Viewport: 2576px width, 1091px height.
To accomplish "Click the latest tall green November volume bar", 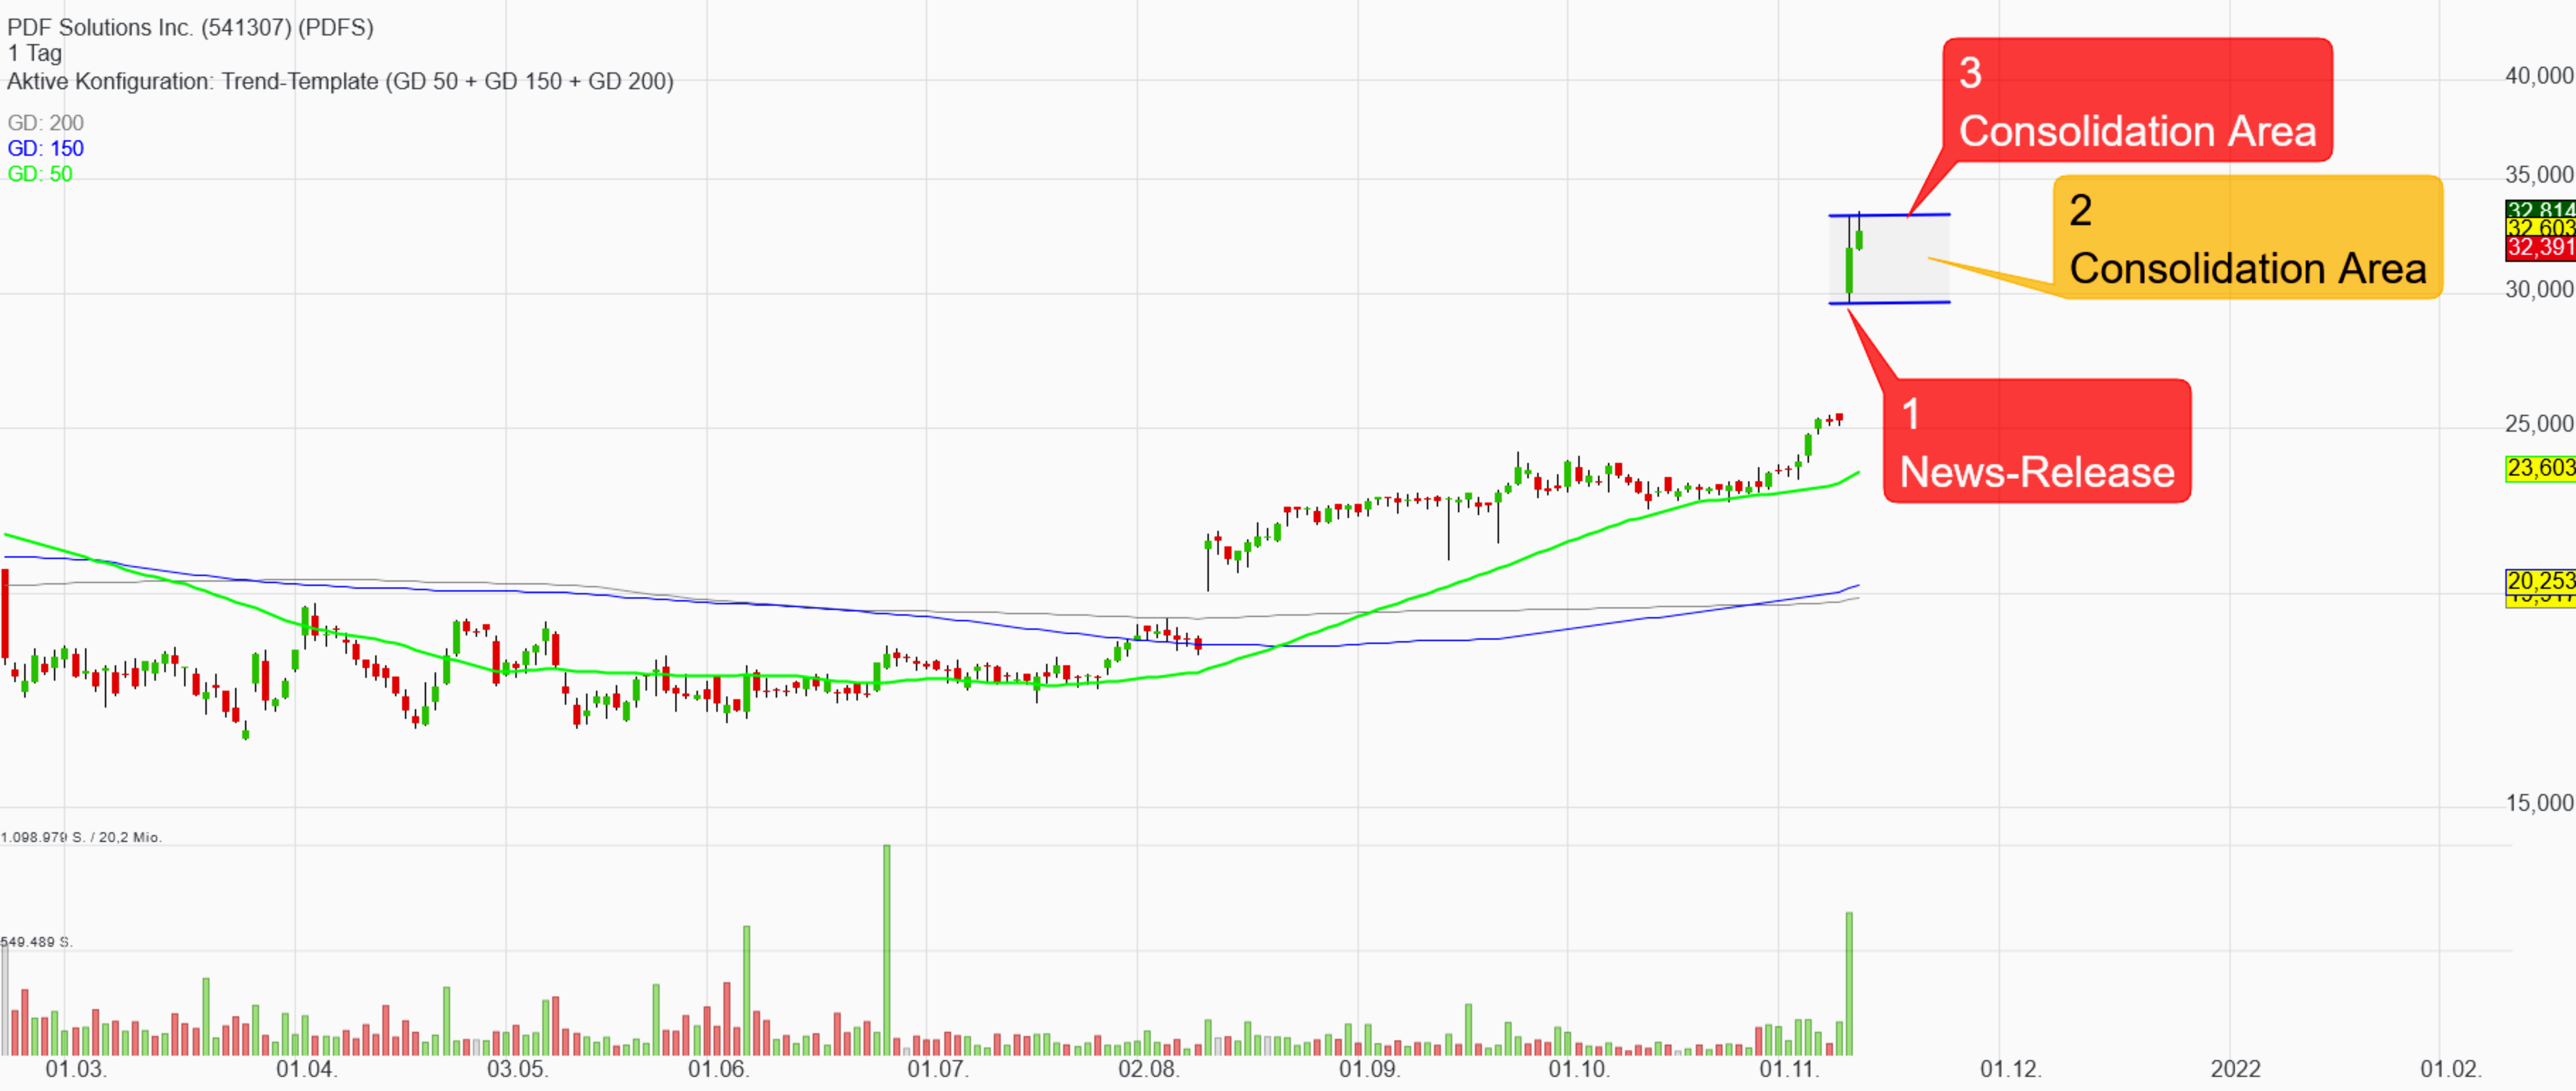I will click(1849, 985).
